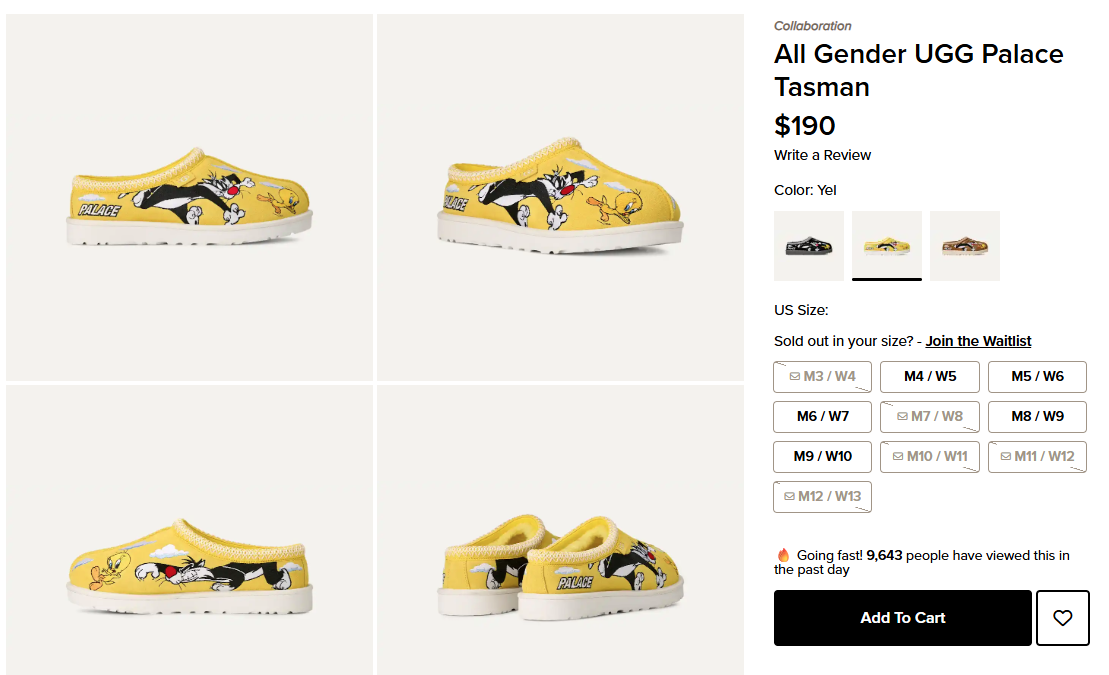This screenshot has width=1109, height=675.
Task: Open the top-left side view shoe image
Action: pos(189,197)
